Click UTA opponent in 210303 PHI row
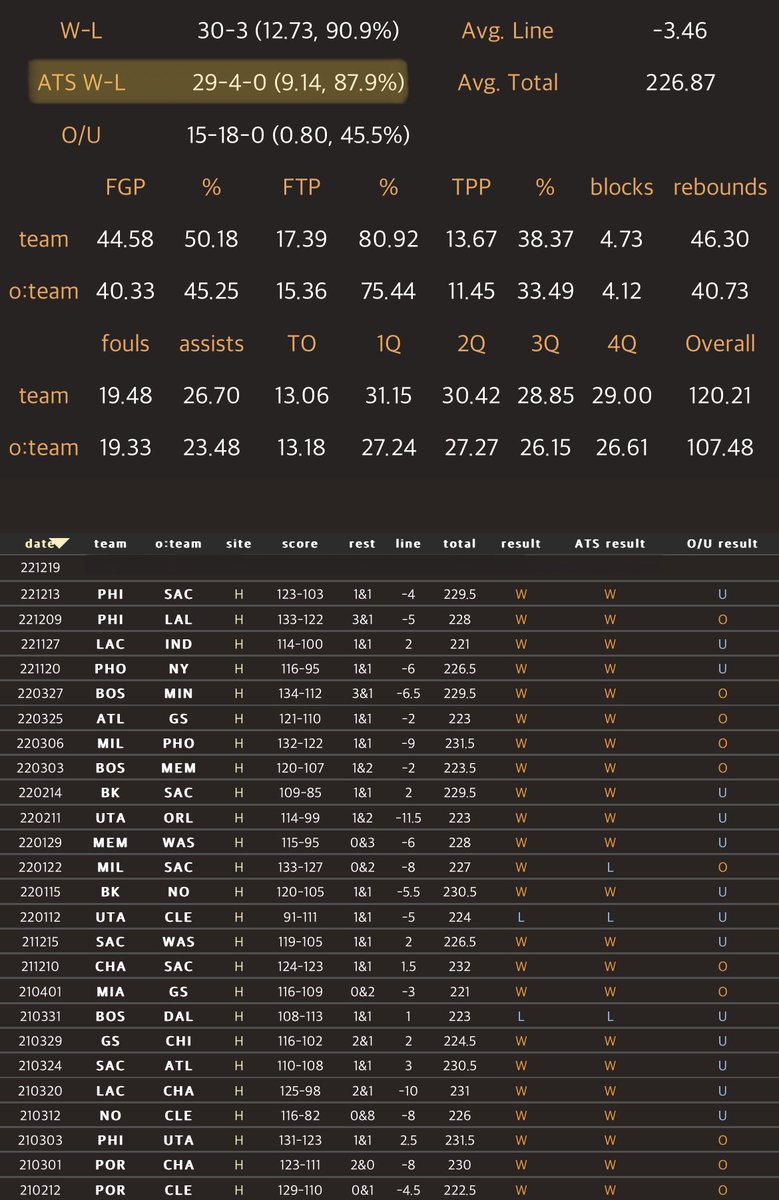 pyautogui.click(x=179, y=1141)
